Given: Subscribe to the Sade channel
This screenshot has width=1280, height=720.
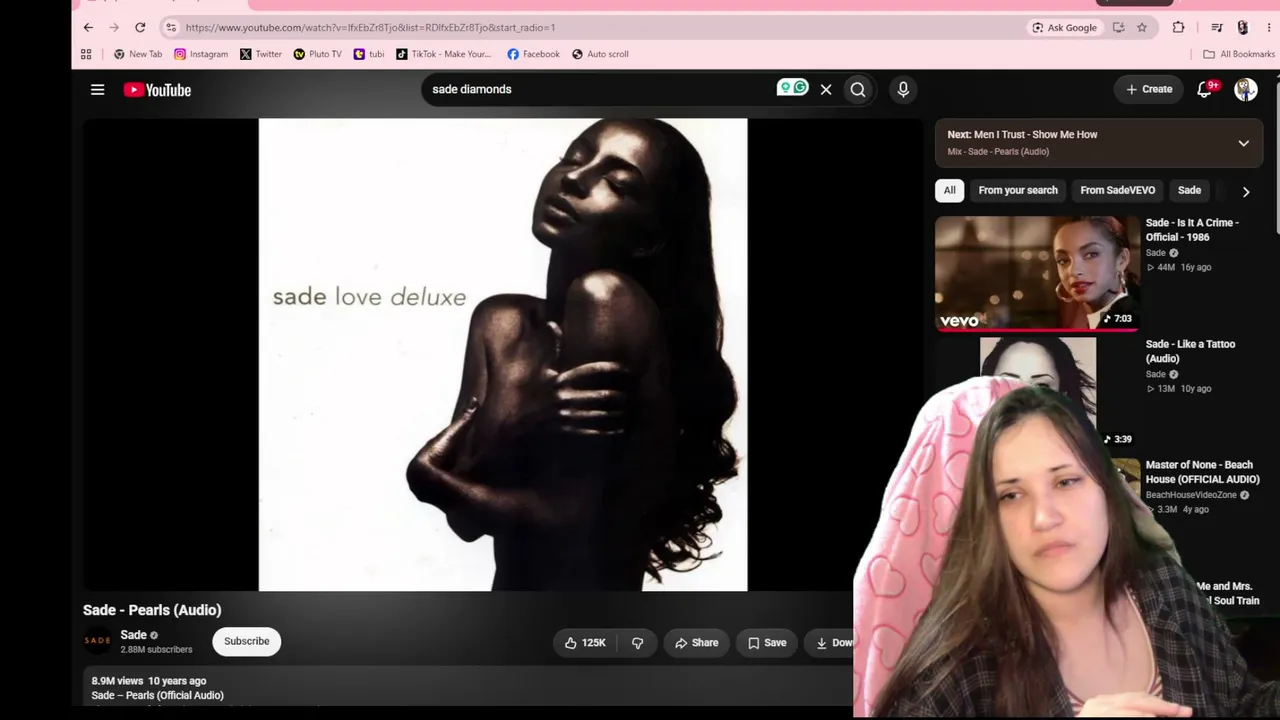Looking at the screenshot, I should (x=247, y=641).
